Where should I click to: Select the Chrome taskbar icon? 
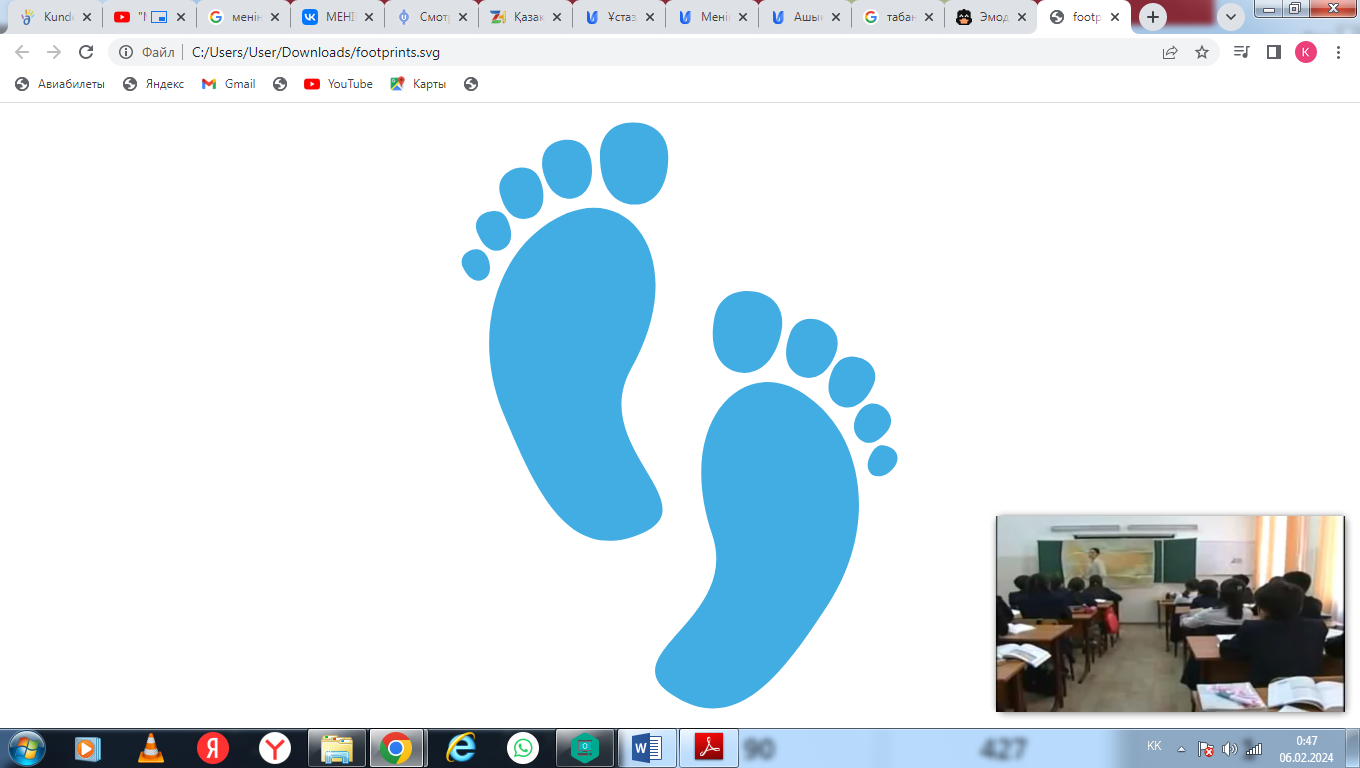[x=397, y=747]
